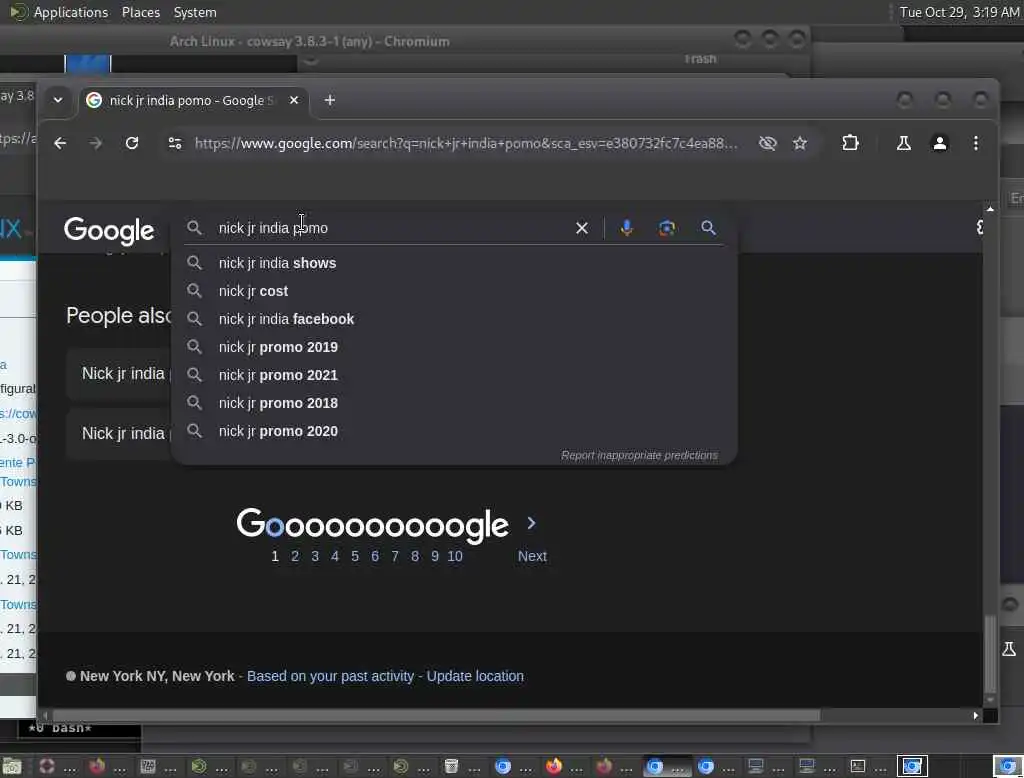
Task: Clear the search query with X
Action: click(581, 228)
